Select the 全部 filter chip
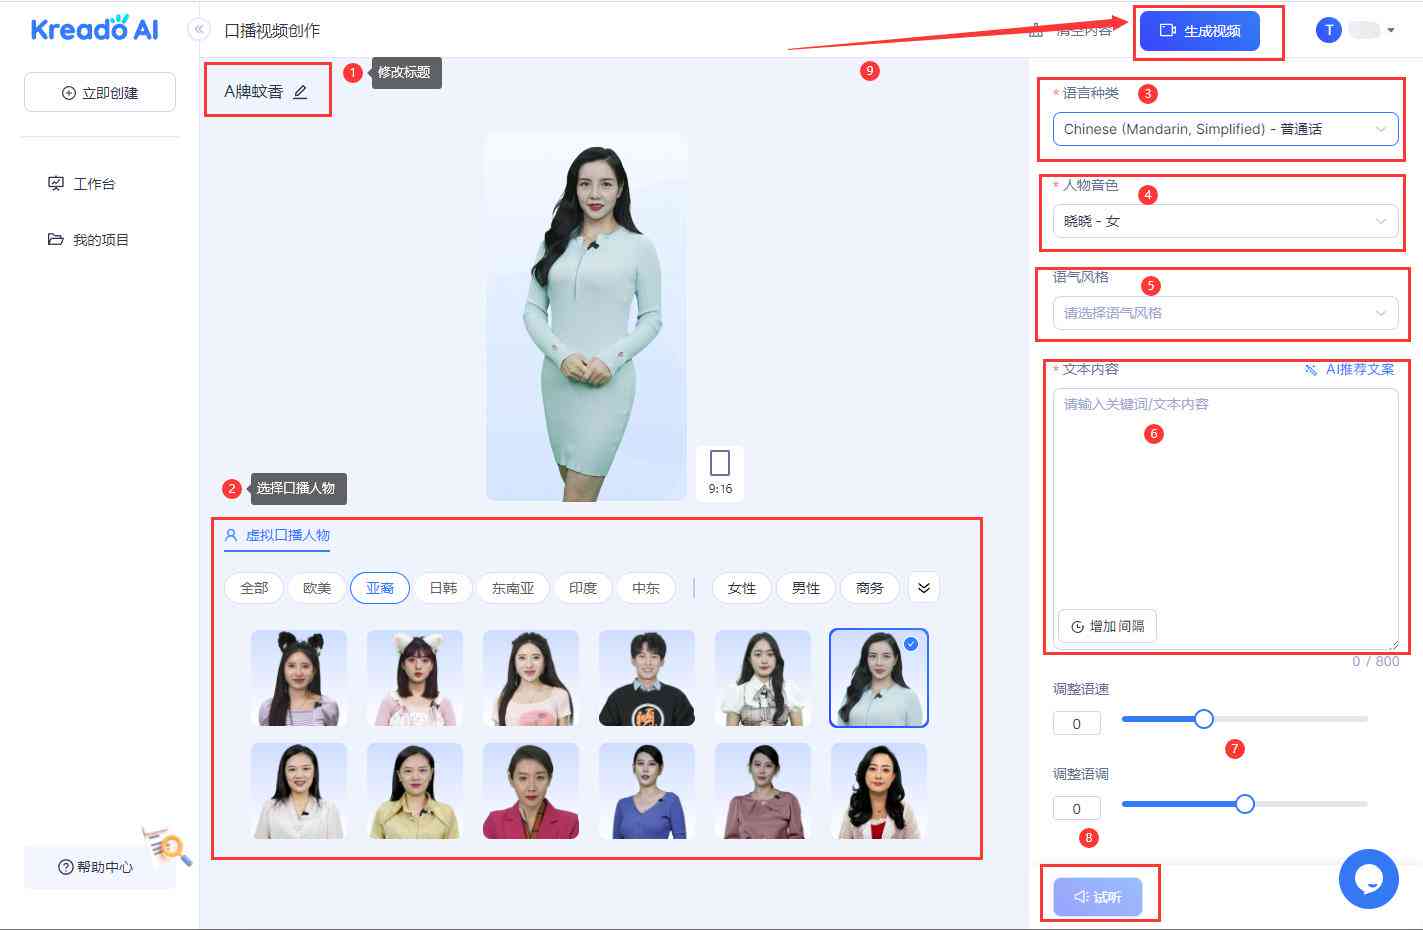This screenshot has height=930, width=1423. pos(254,588)
